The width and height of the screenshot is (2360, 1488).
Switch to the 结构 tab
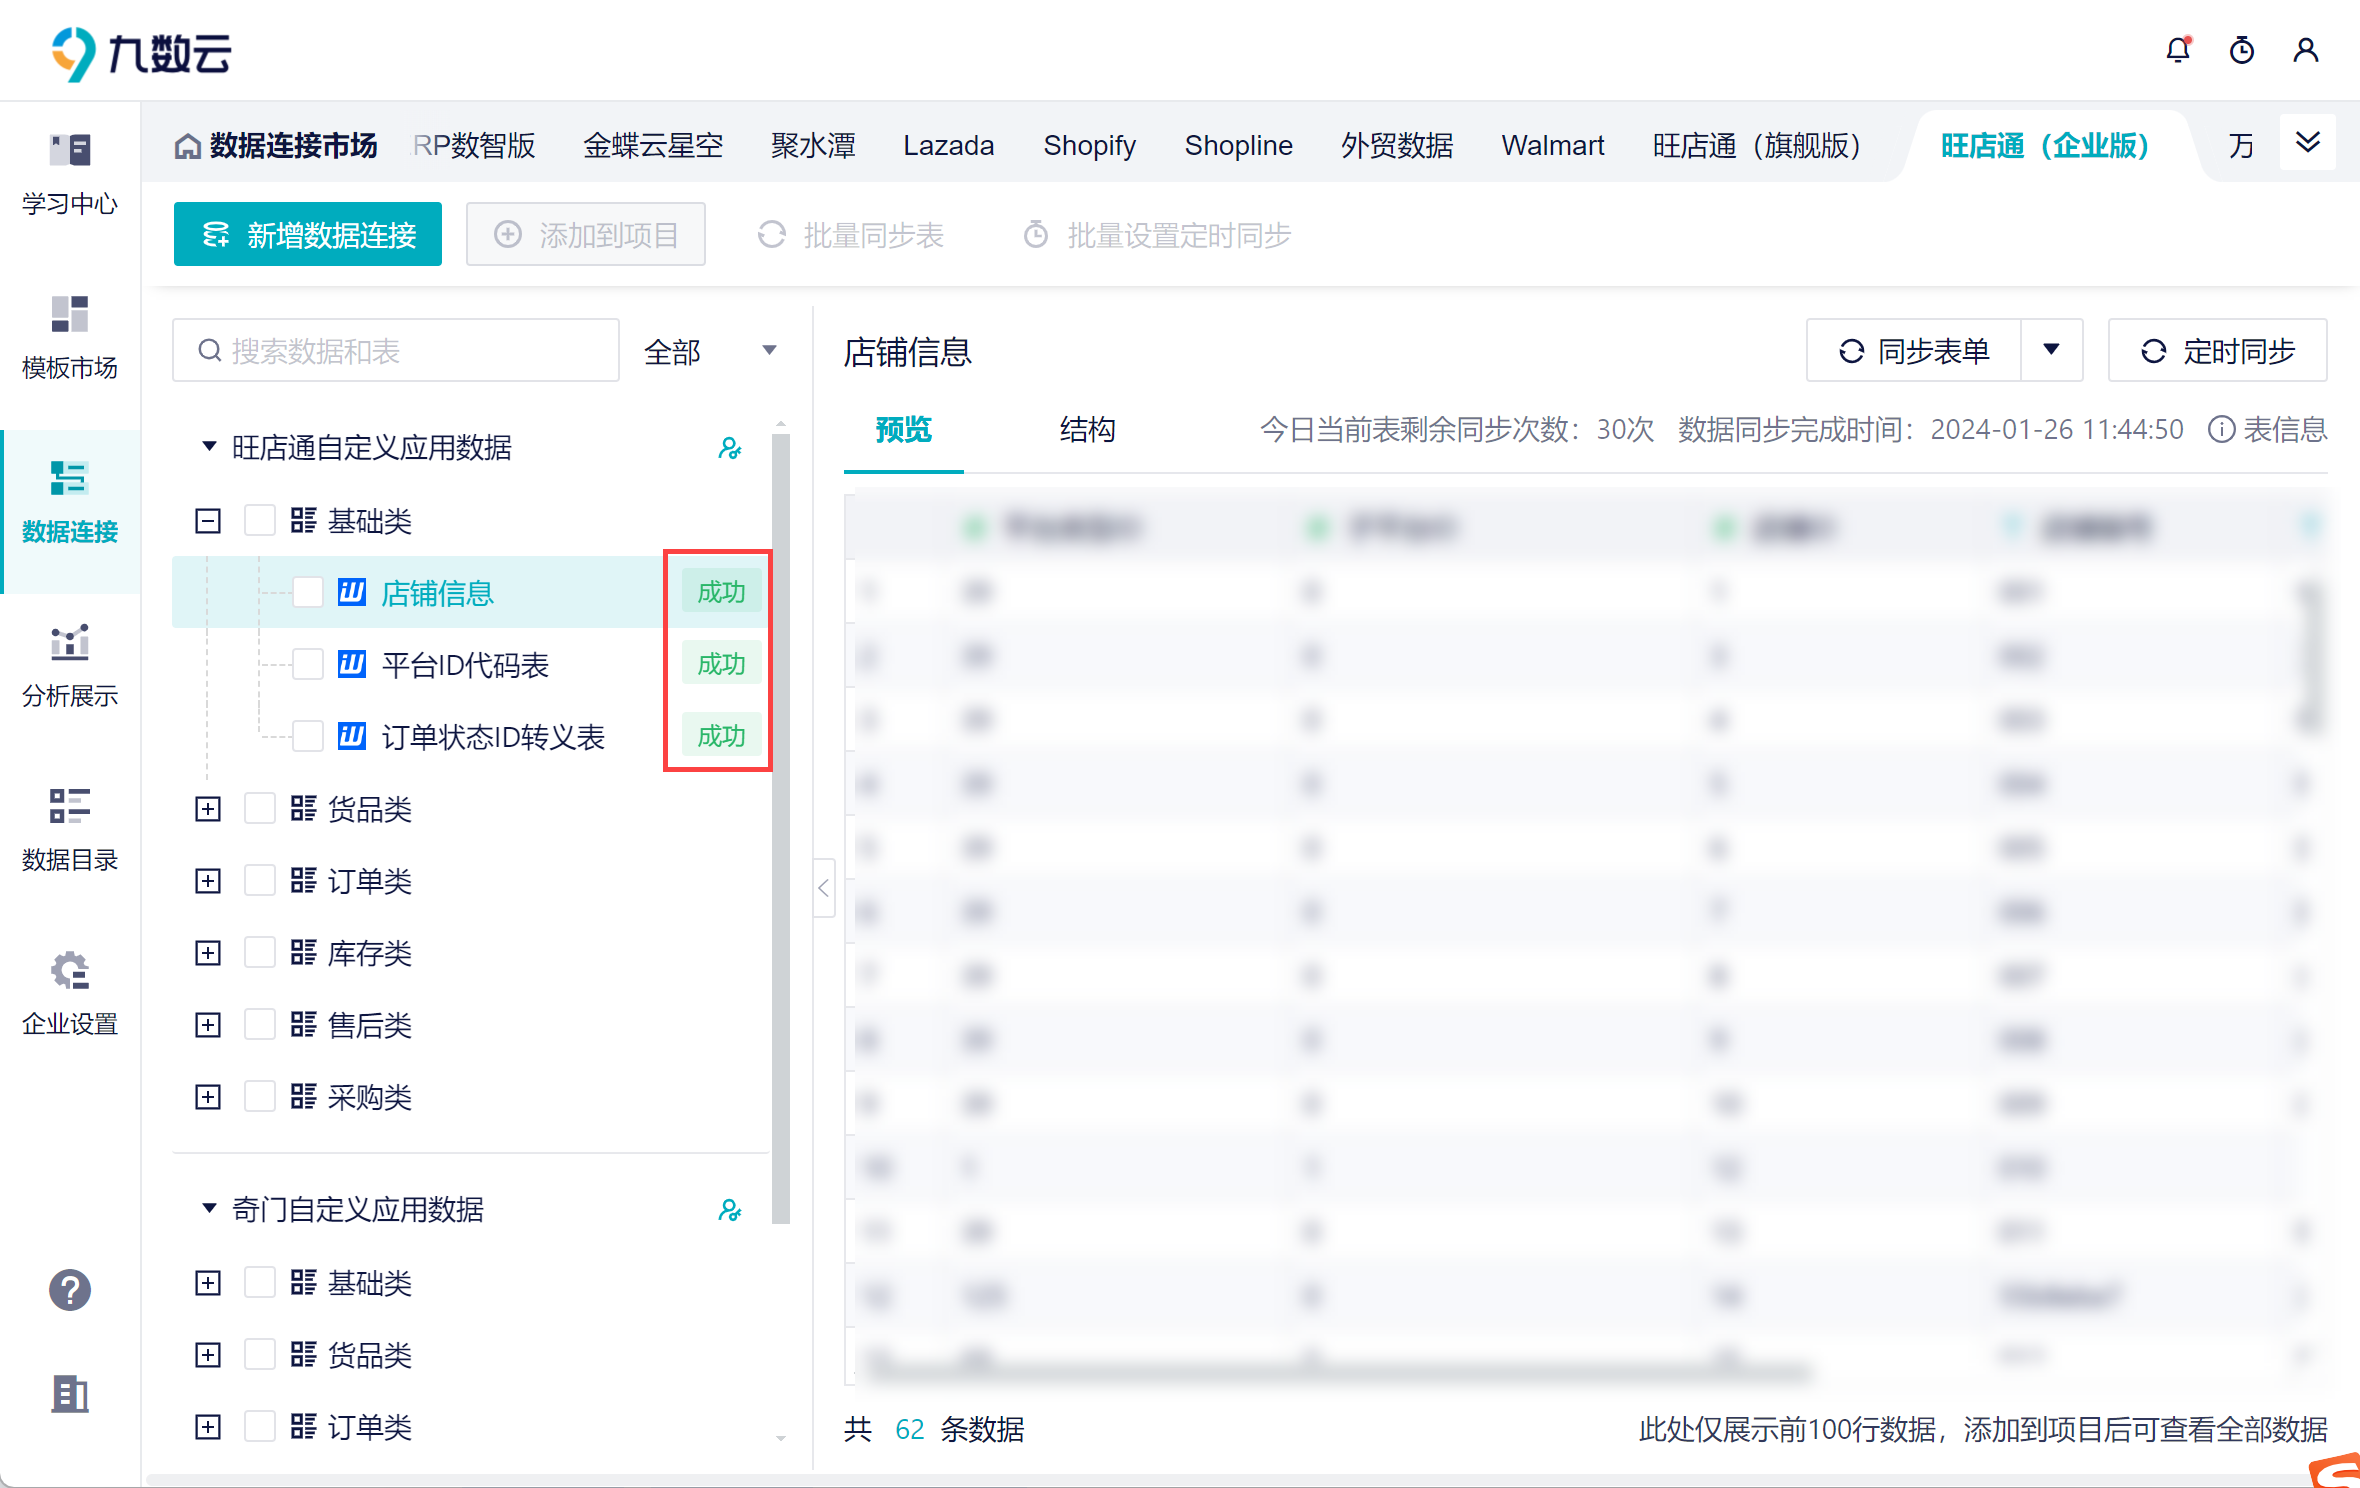pyautogui.click(x=1087, y=430)
